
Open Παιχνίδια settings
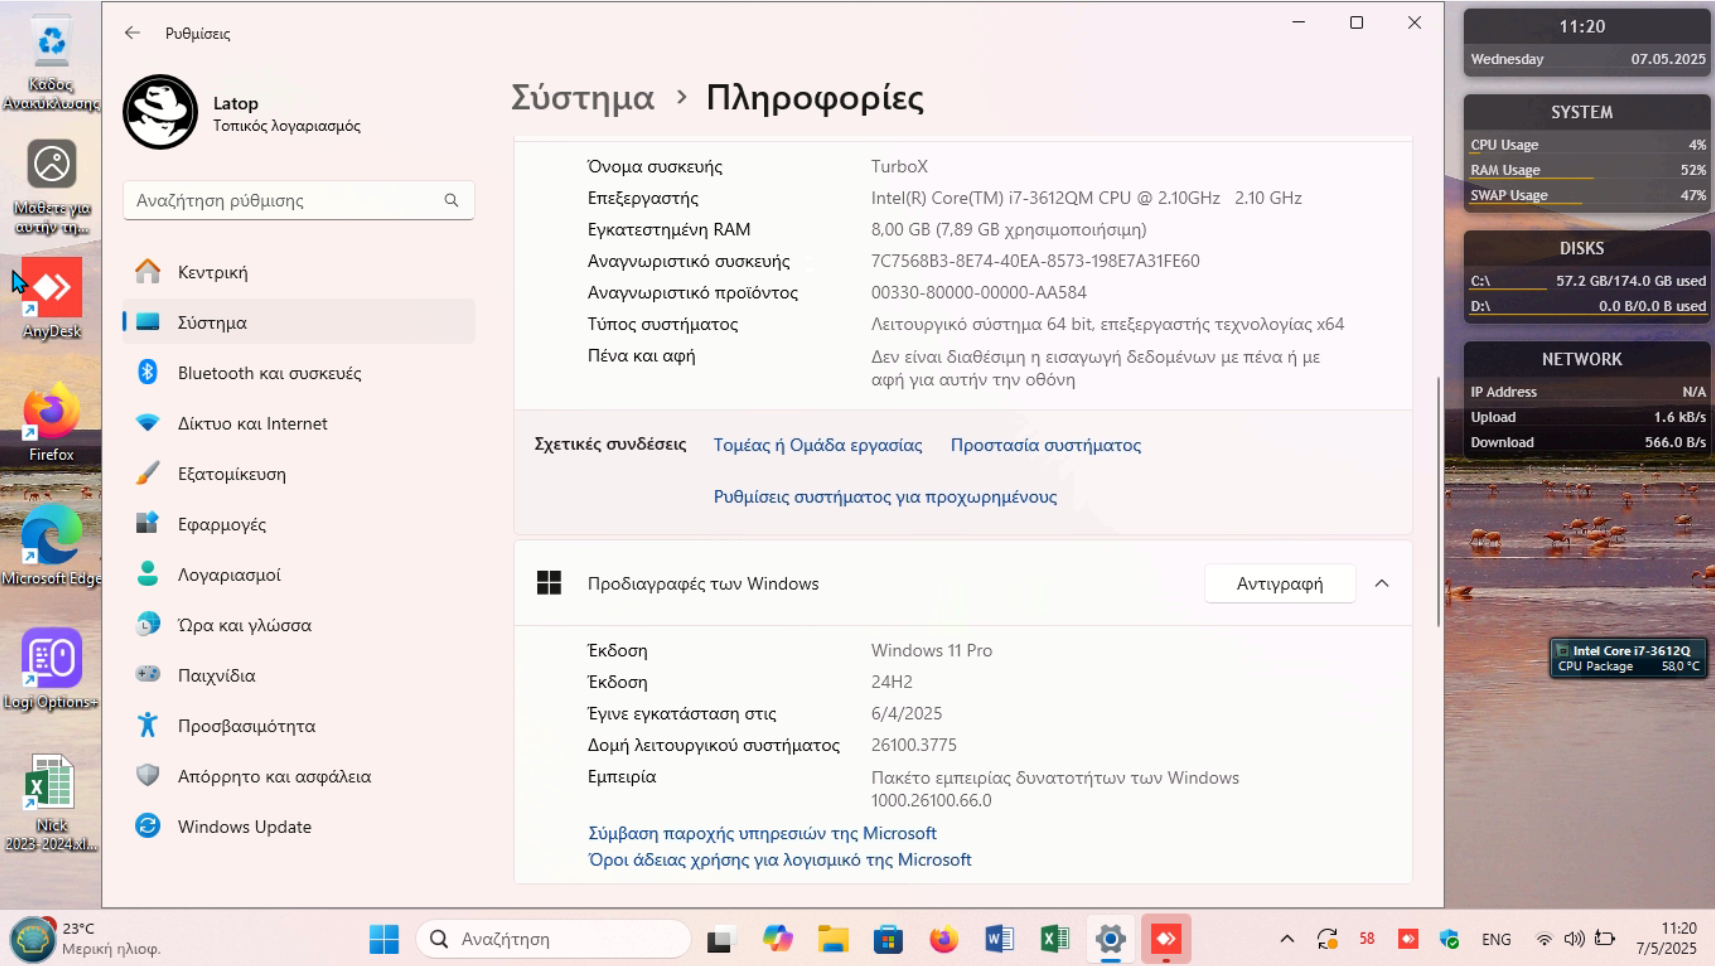[x=299, y=675]
